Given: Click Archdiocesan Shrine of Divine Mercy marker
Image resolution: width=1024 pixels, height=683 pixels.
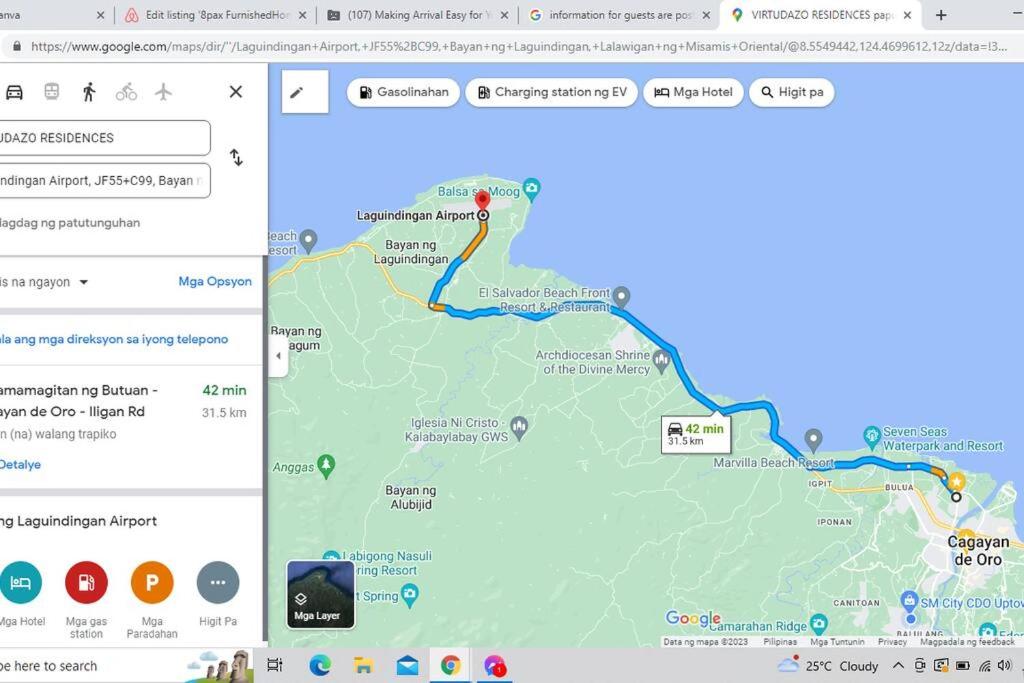Looking at the screenshot, I should [x=662, y=359].
